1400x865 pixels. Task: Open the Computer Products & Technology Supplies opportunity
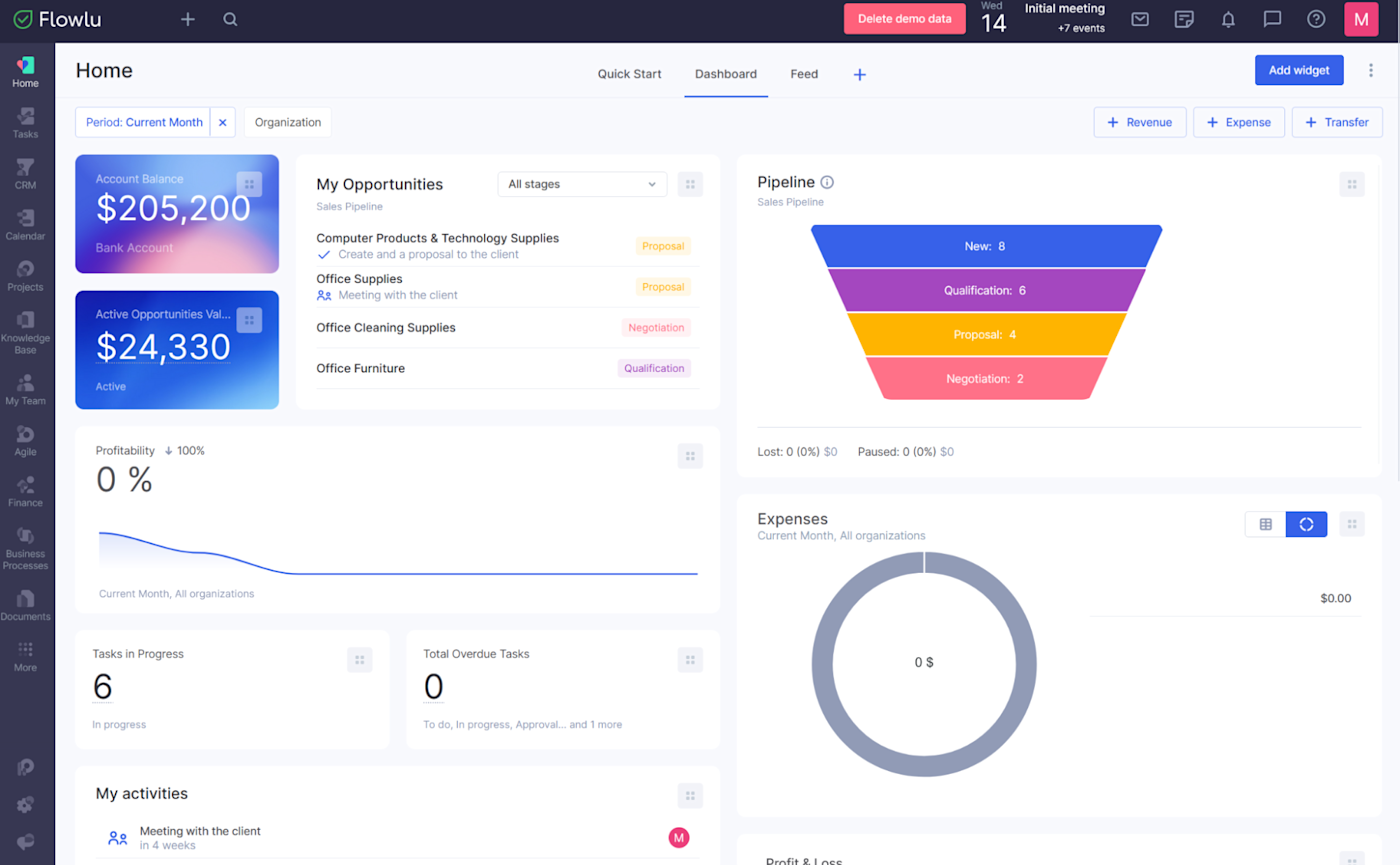(x=437, y=238)
